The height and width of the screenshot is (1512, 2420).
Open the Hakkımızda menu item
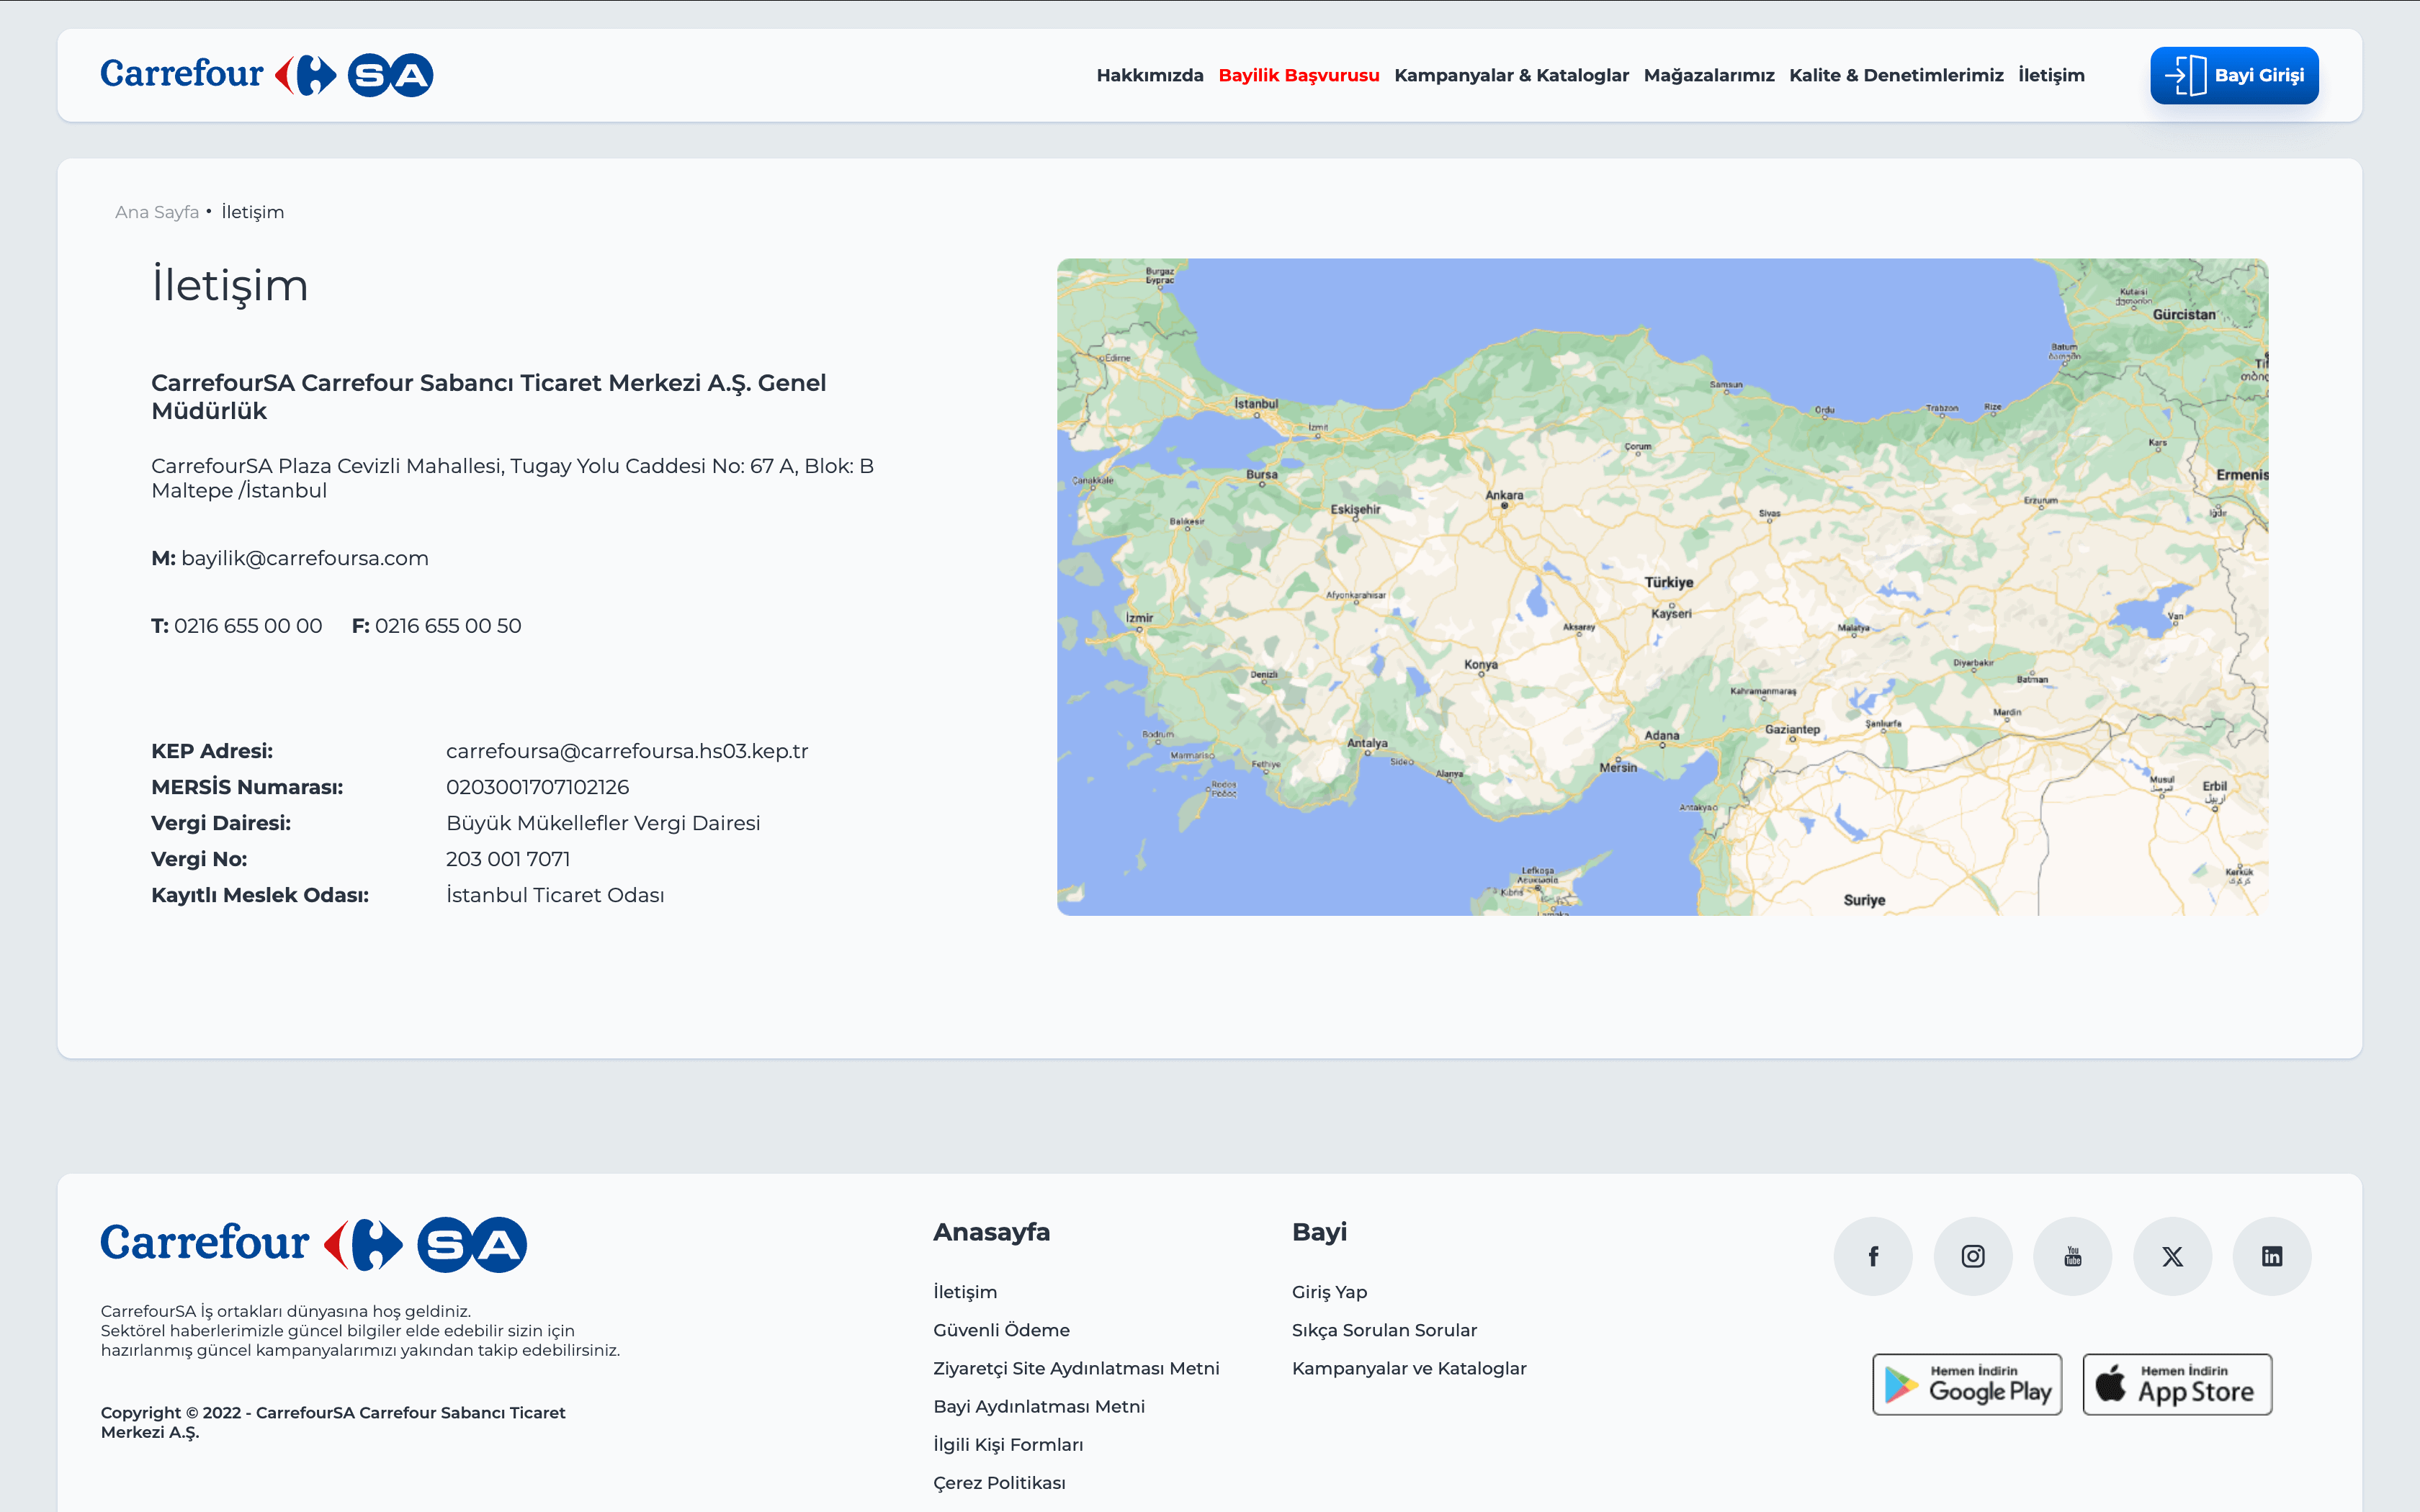click(1149, 75)
